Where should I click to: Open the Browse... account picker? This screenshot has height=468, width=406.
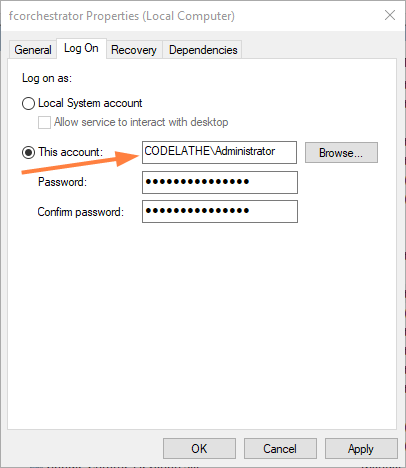tap(341, 153)
